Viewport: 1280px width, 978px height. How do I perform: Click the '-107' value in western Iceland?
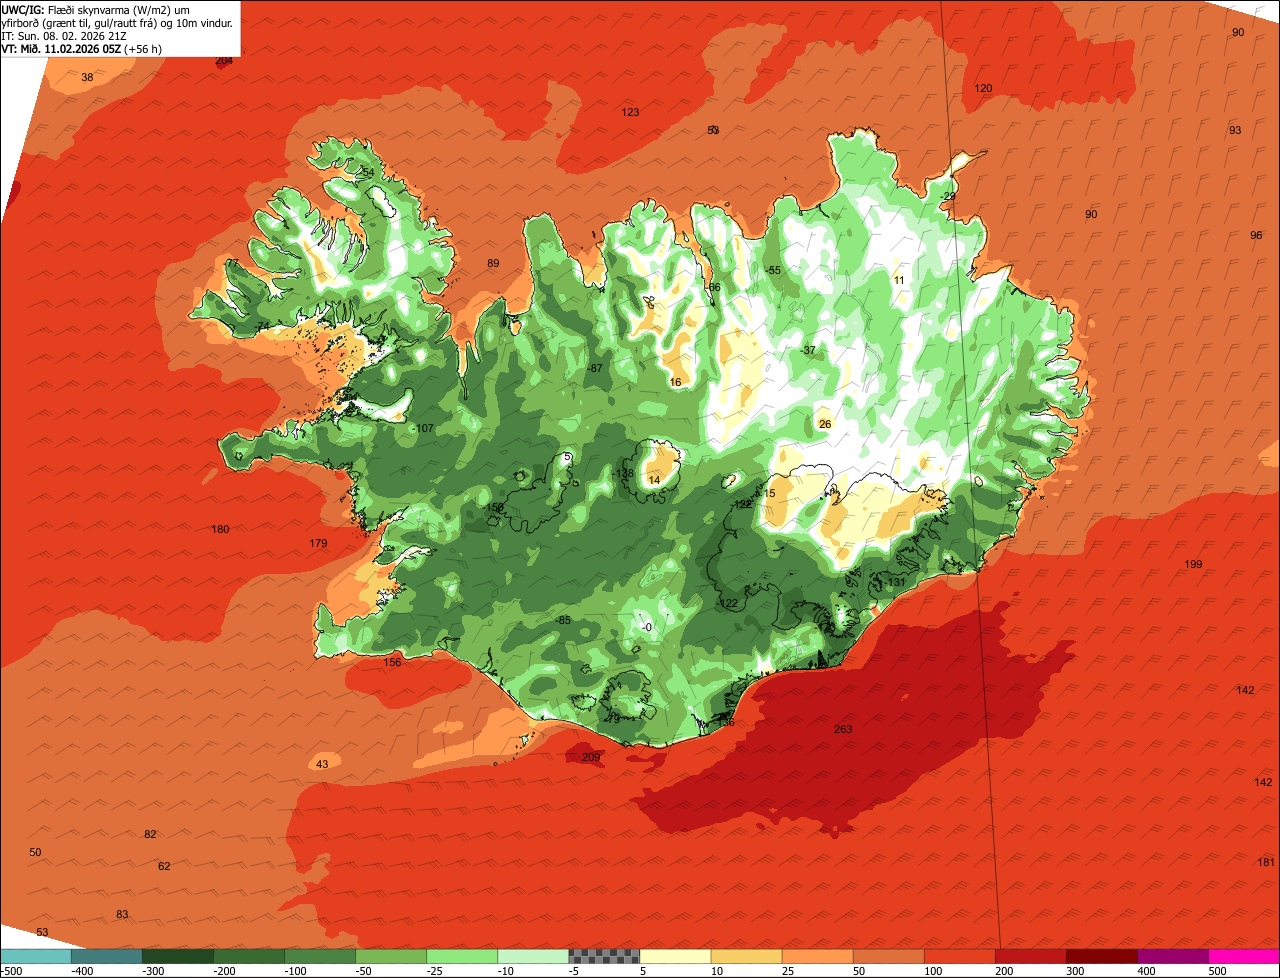tap(423, 428)
